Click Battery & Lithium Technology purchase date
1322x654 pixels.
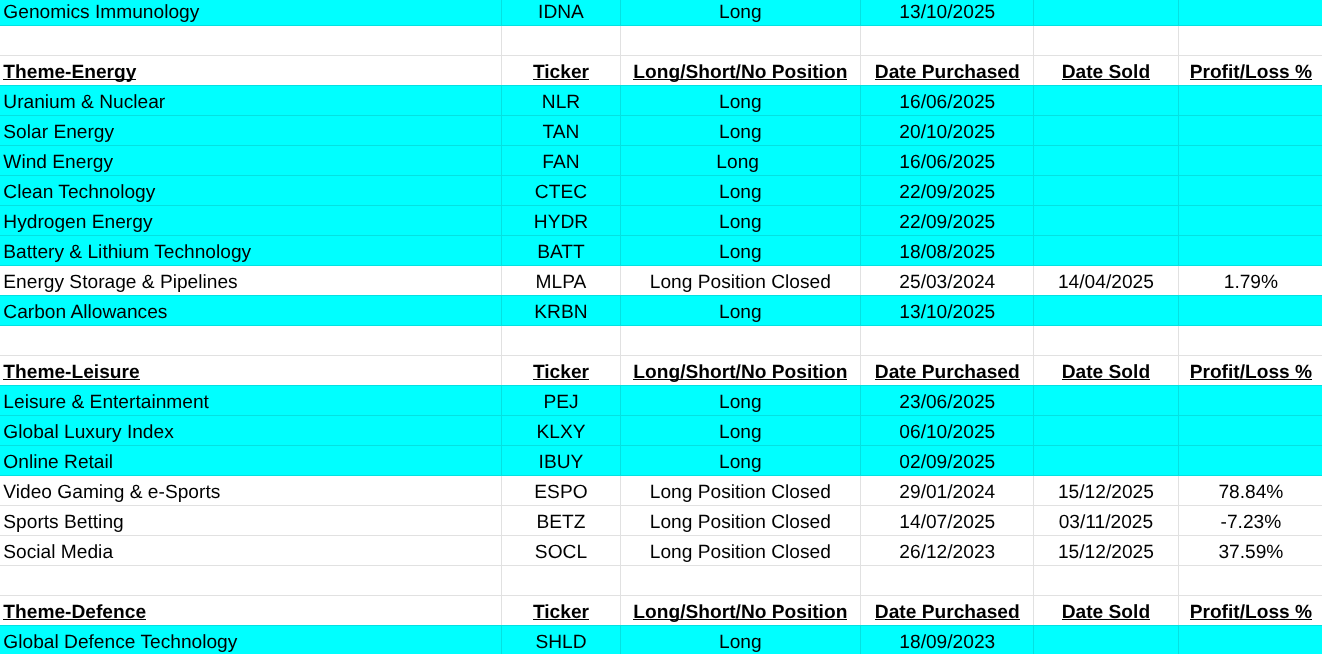click(946, 252)
